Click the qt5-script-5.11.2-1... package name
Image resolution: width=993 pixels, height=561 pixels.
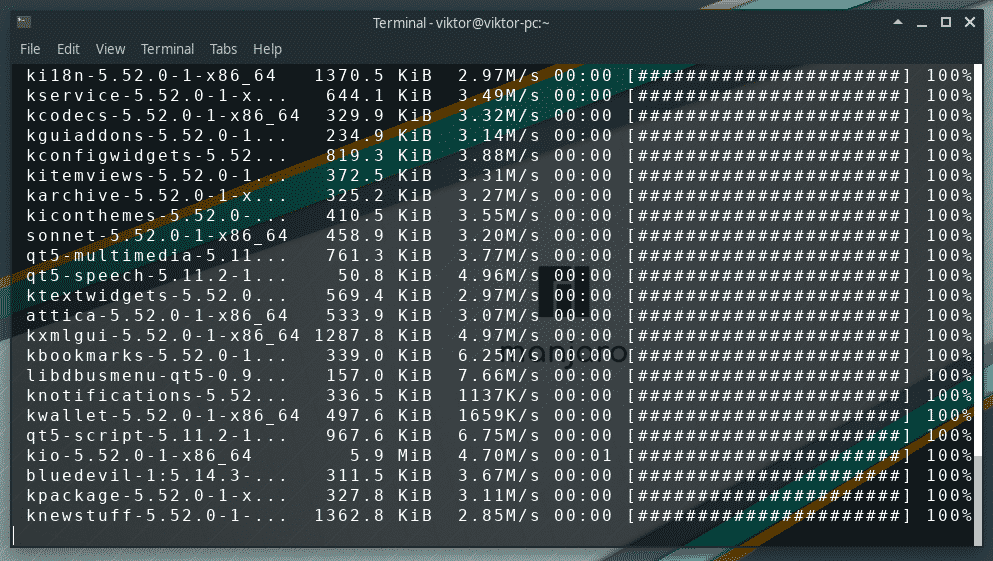click(x=157, y=436)
